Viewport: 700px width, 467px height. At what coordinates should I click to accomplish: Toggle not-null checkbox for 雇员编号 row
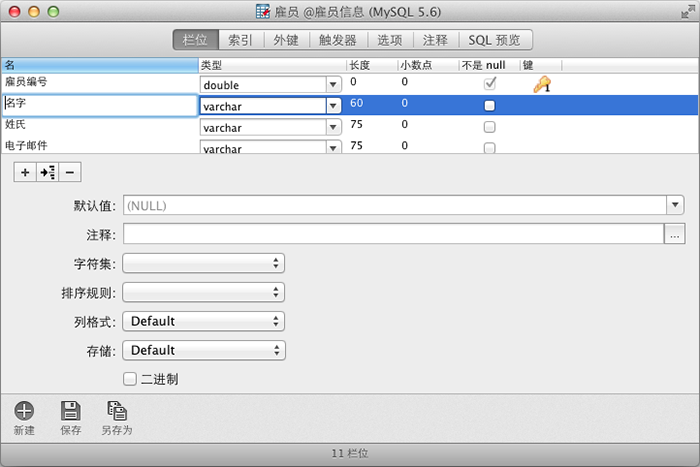coord(490,83)
